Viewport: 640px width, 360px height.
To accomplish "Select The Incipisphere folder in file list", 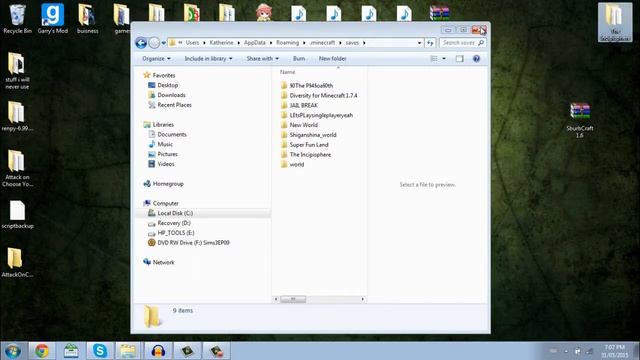I will click(310, 154).
